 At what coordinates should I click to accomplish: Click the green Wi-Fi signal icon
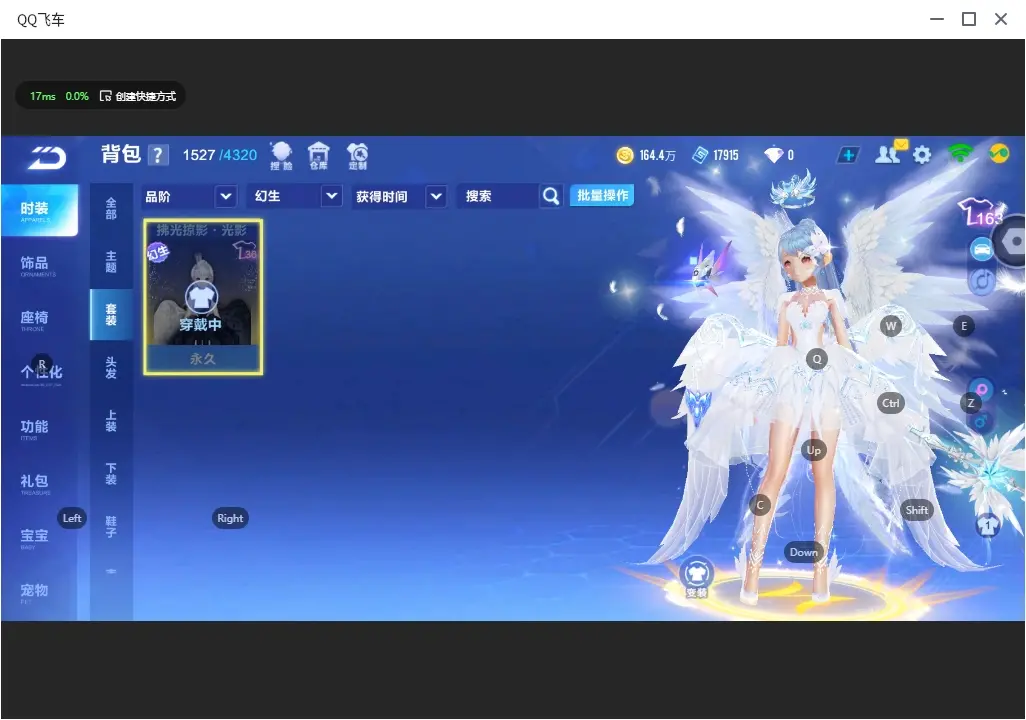(960, 153)
